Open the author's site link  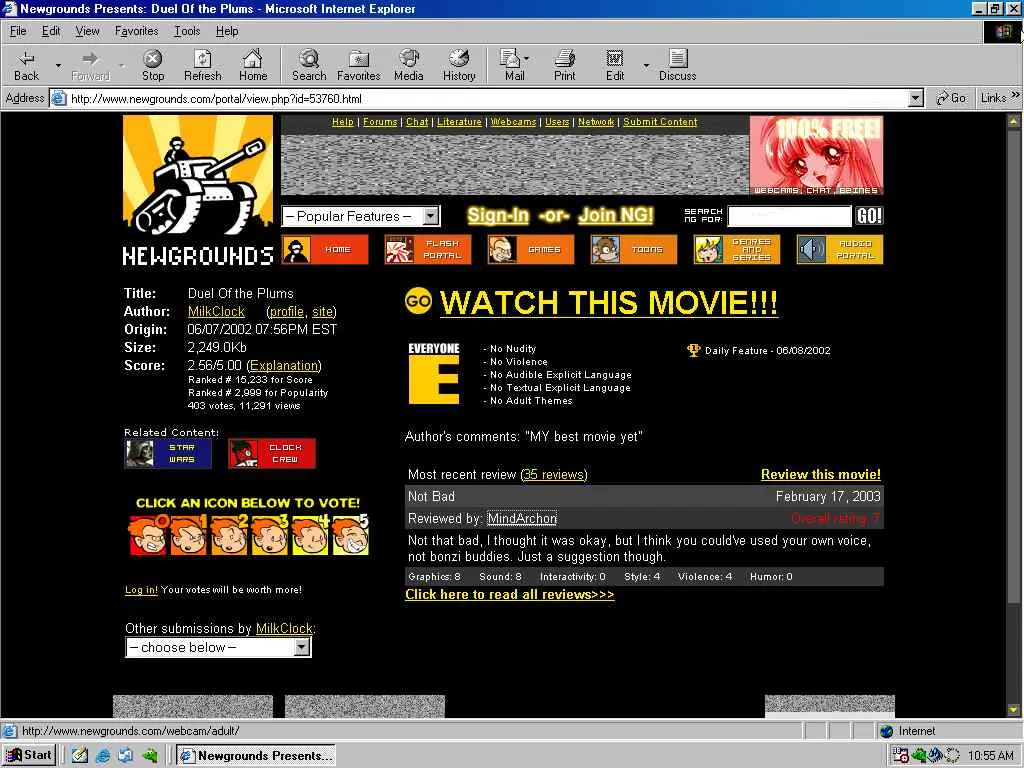click(x=323, y=312)
